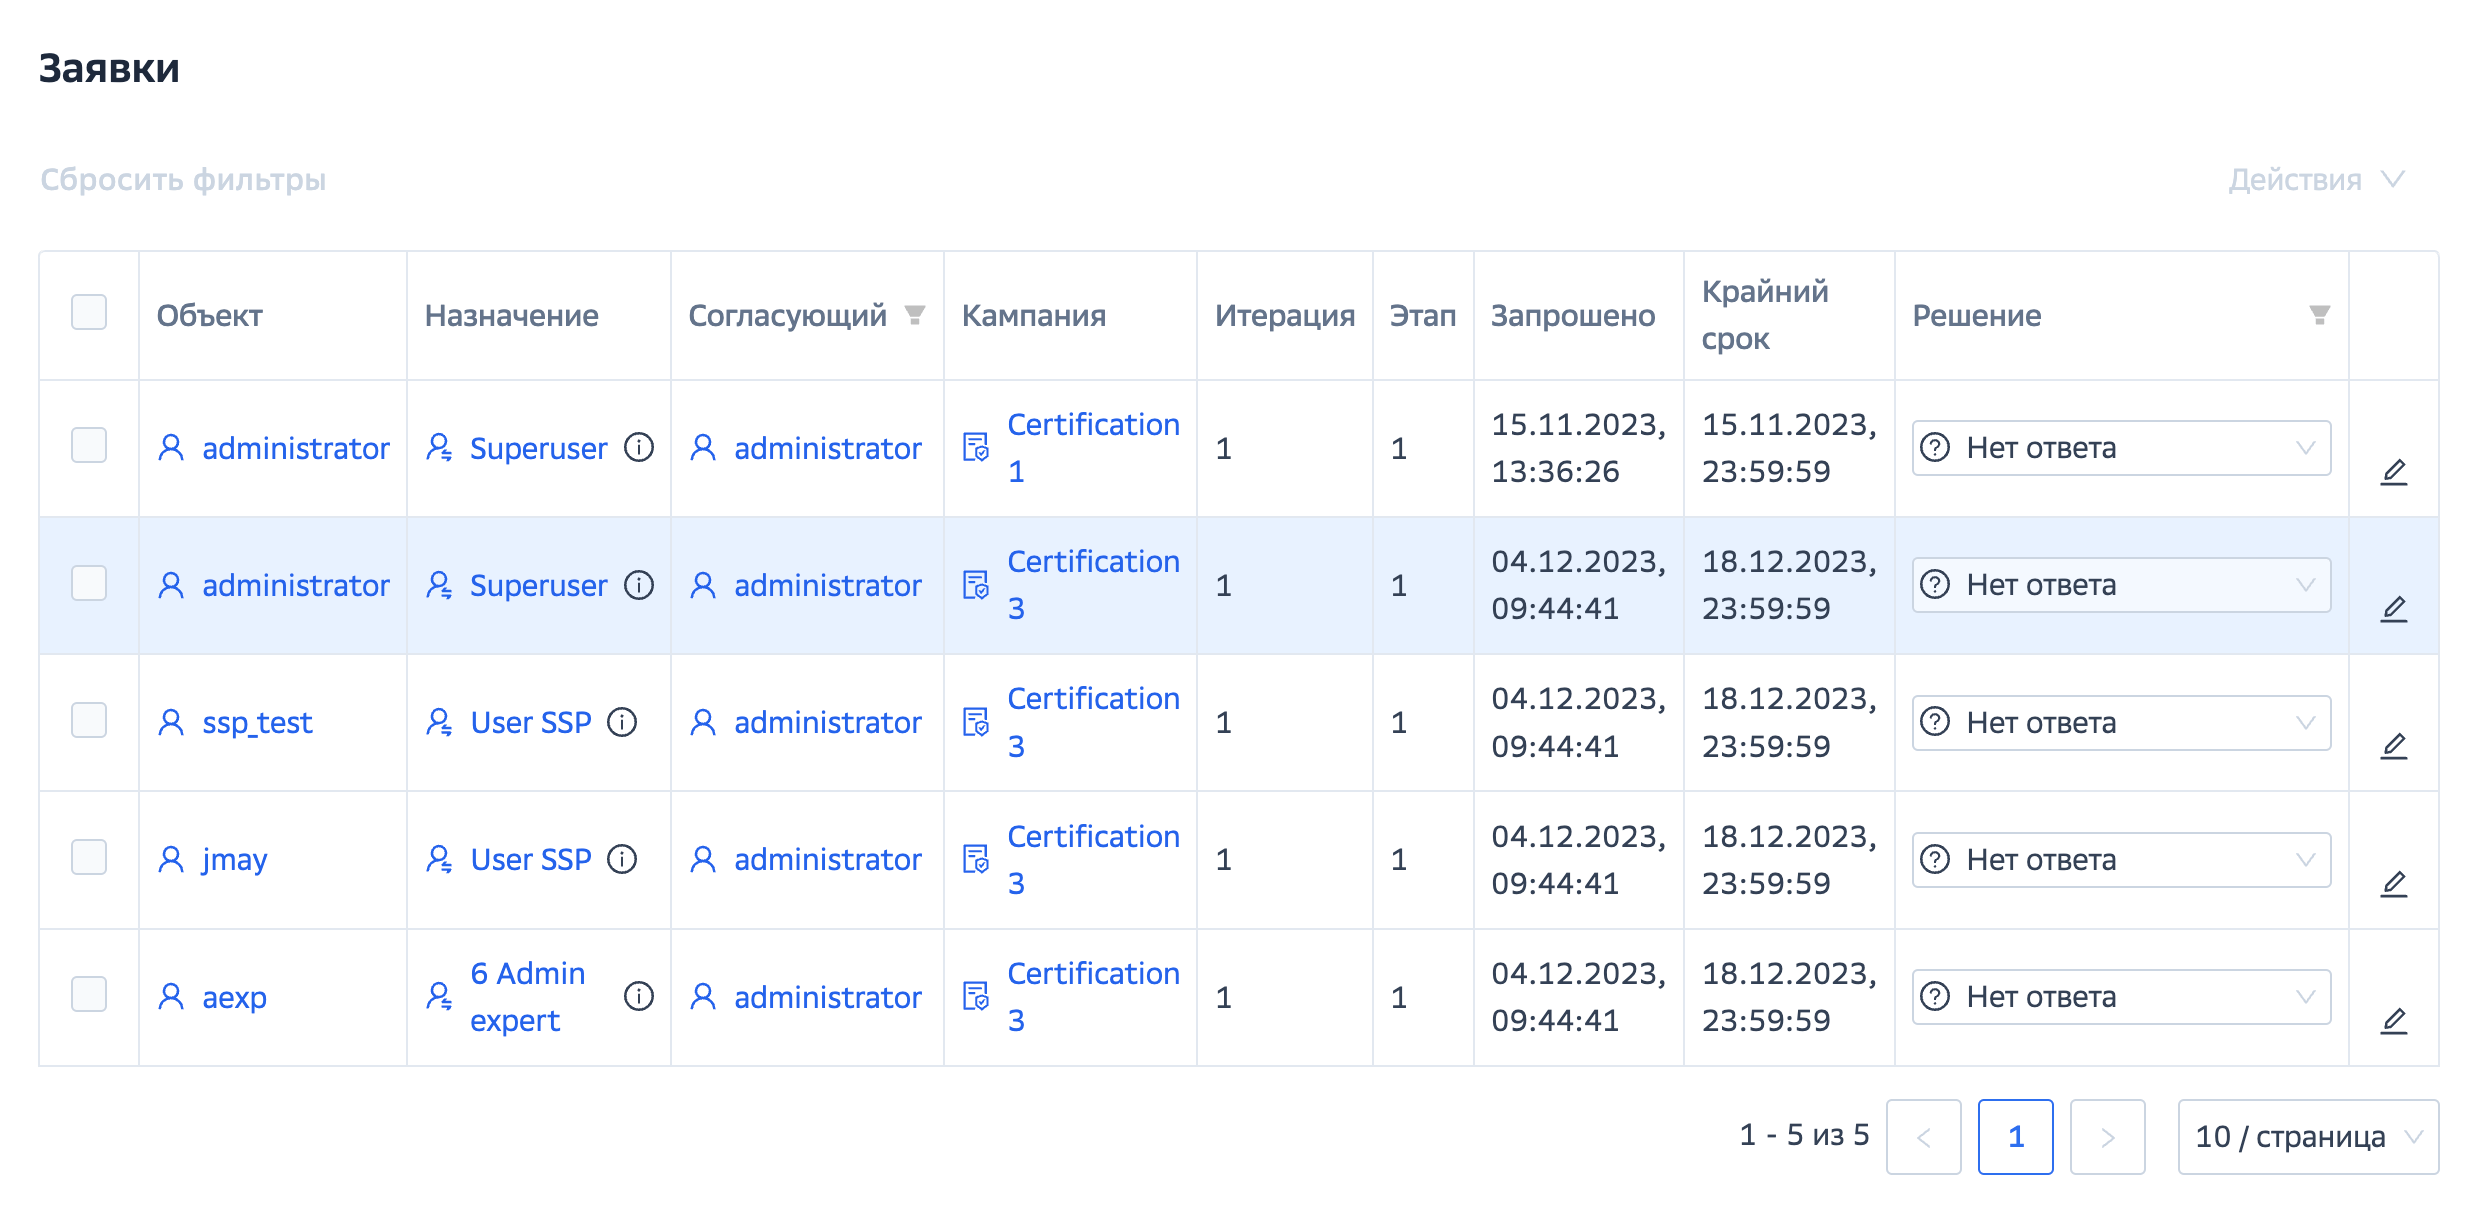The width and height of the screenshot is (2470, 1206).
Task: Show info for 6 Admin expert assignment
Action: click(x=639, y=996)
